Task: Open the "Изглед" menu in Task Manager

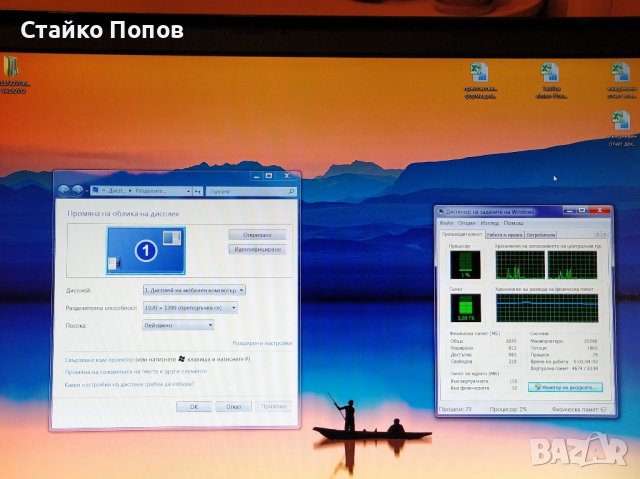Action: tap(489, 223)
